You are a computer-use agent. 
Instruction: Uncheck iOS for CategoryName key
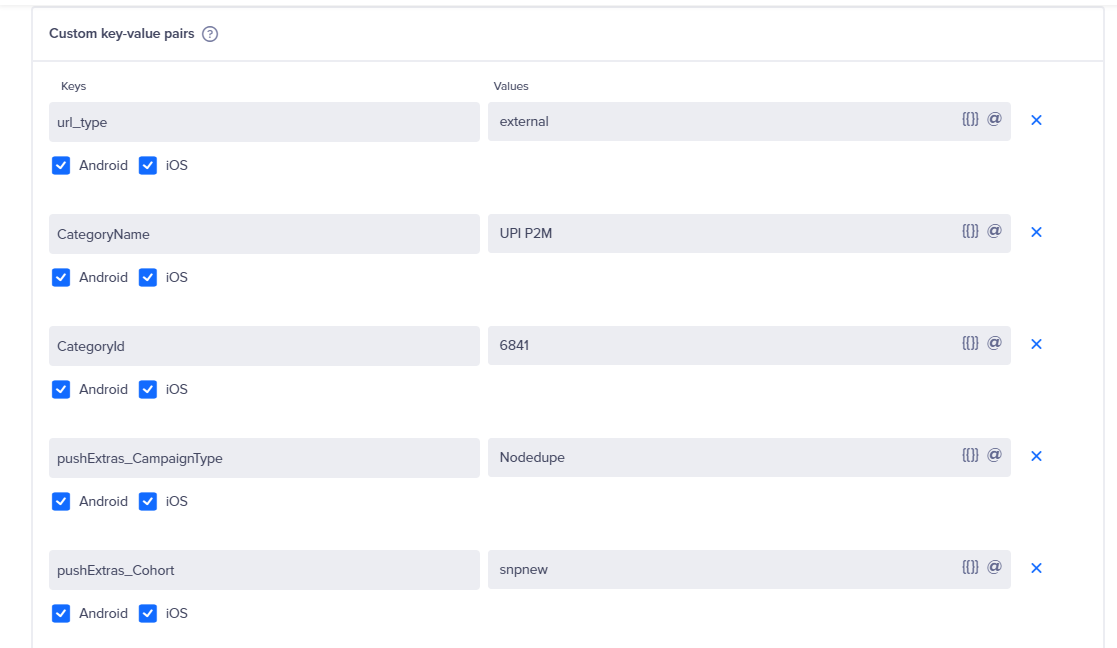click(147, 277)
